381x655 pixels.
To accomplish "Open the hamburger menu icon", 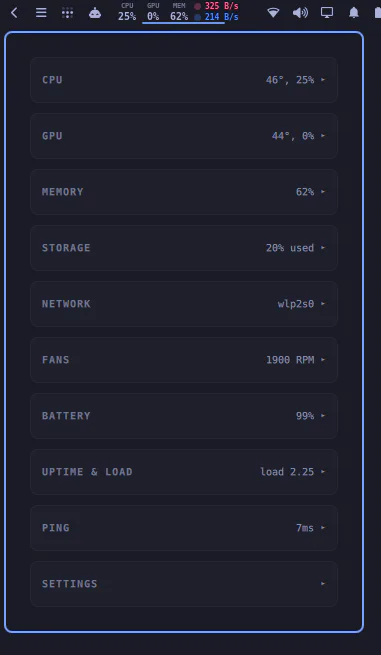I will 41,13.
